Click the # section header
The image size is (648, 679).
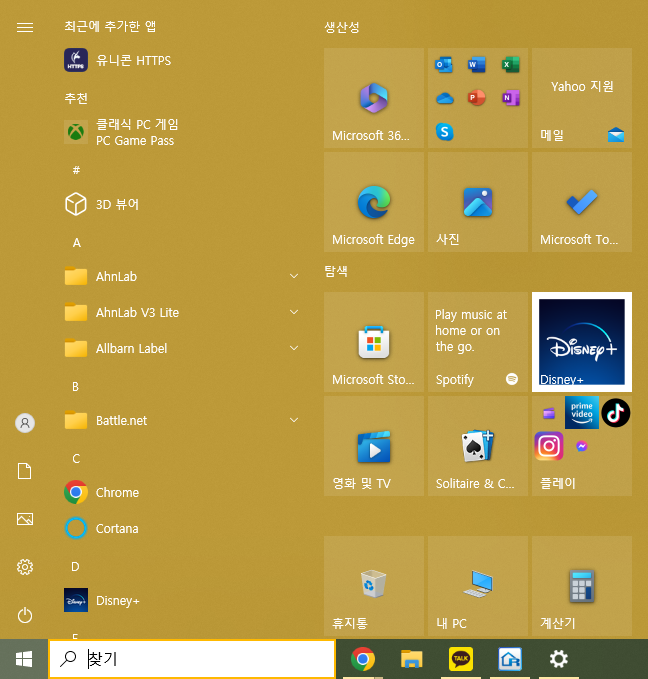coord(76,170)
